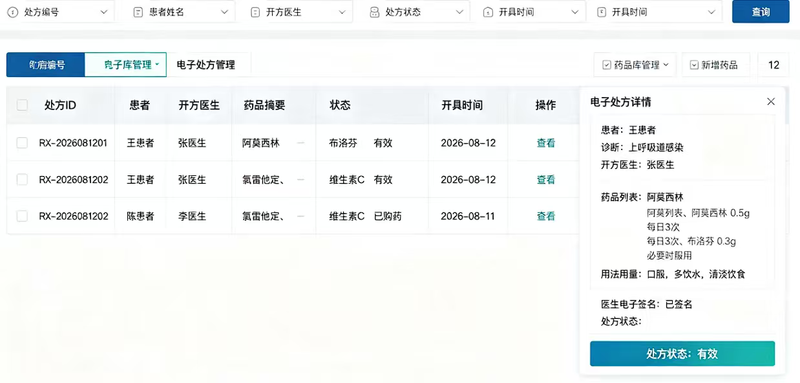Click the 布洛芬 cell
800x383 pixels.
343,143
